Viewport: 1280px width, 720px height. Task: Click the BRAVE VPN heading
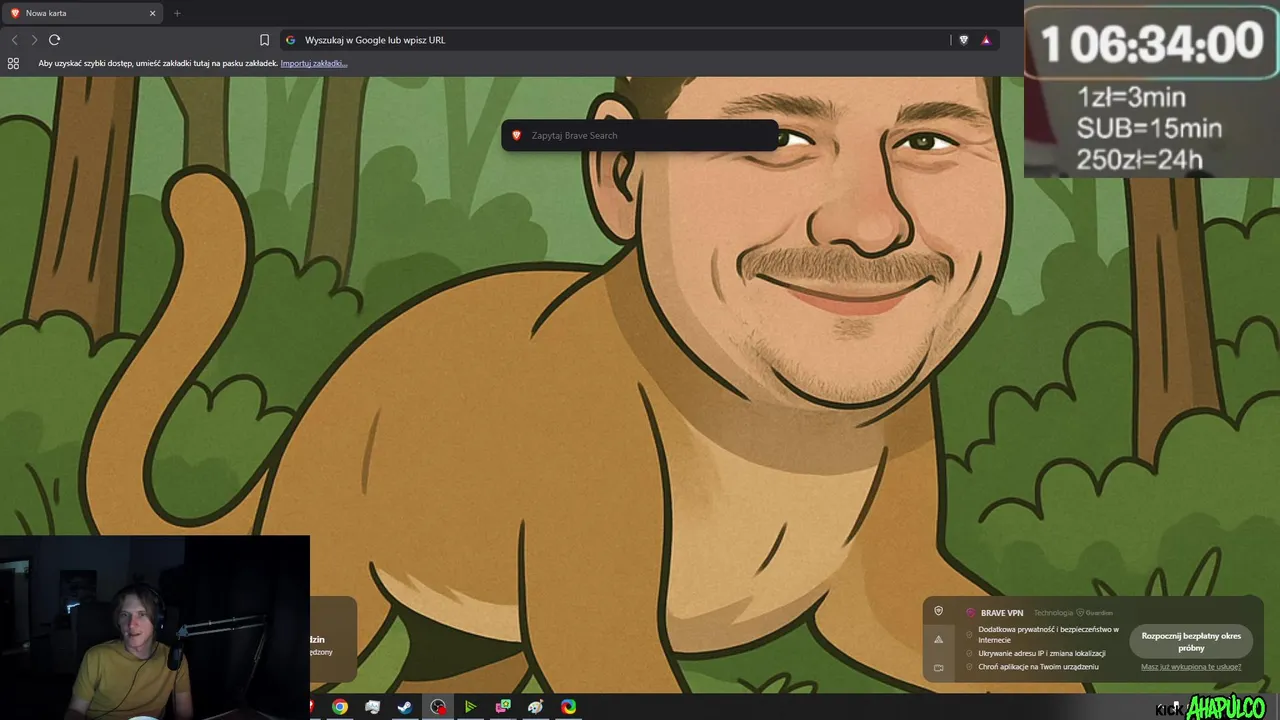pos(1002,613)
